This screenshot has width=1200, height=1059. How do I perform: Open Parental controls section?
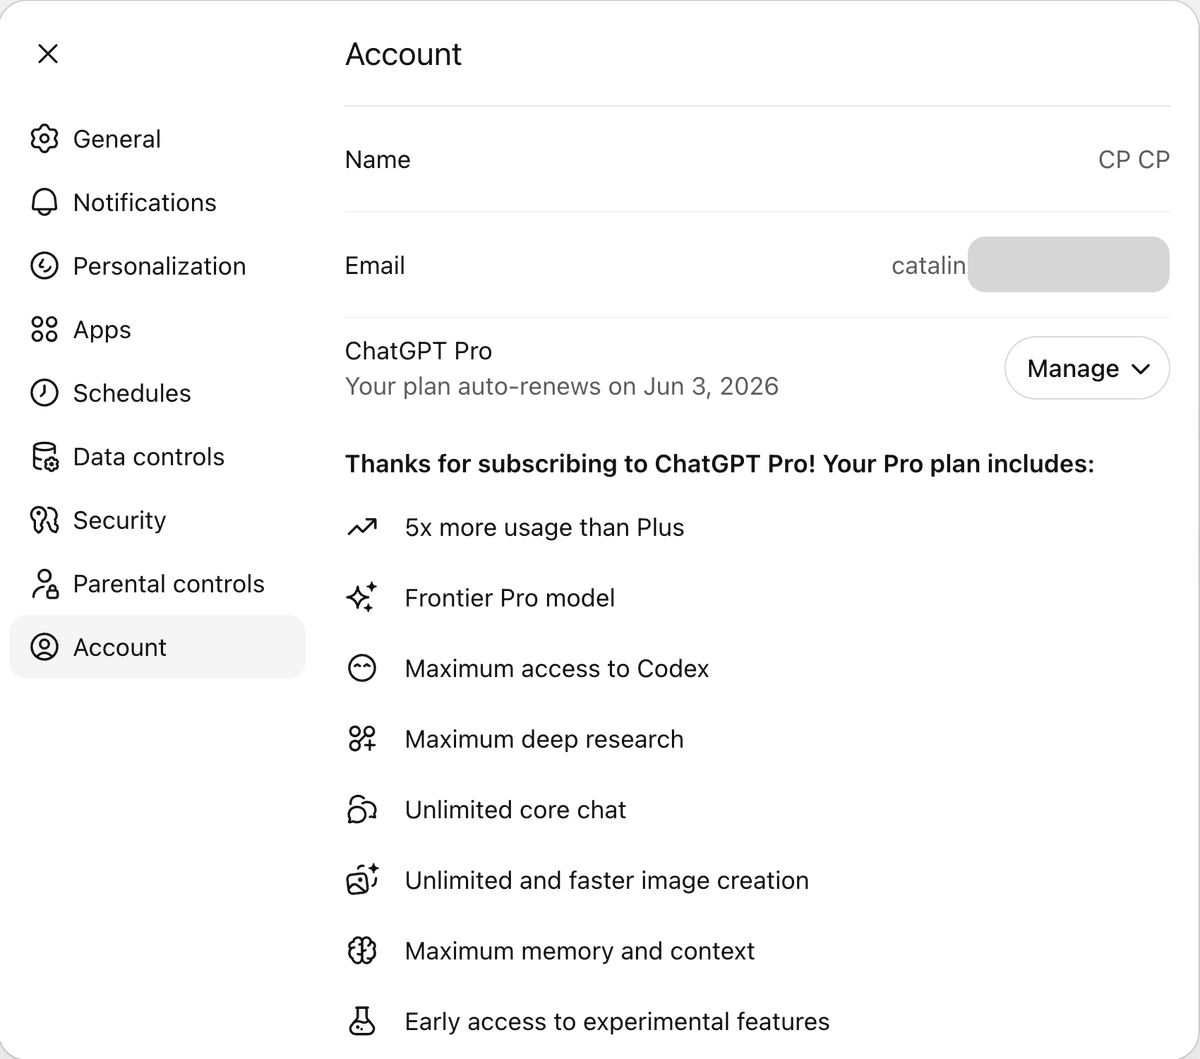pyautogui.click(x=157, y=584)
